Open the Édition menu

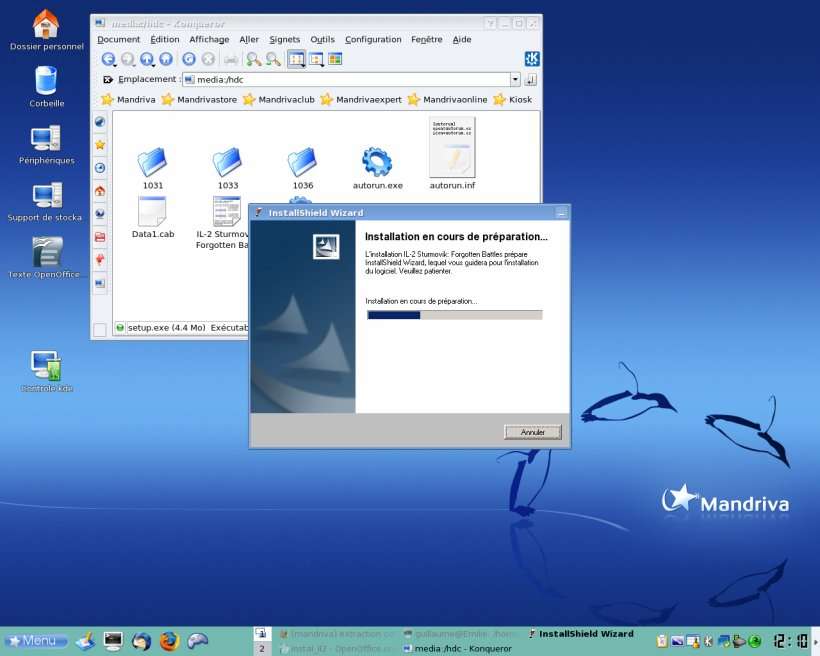tap(165, 39)
